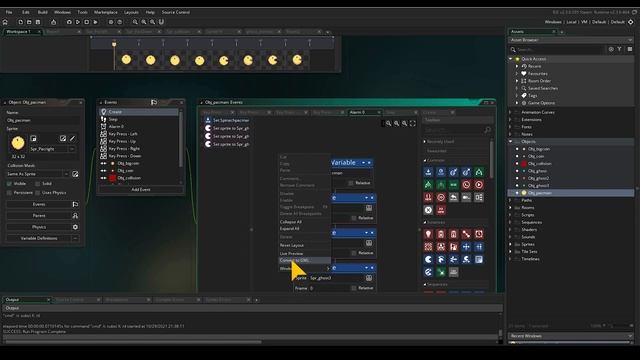Image resolution: width=640 pixels, height=360 pixels.
Task: Click the zoom out icon in Events editor
Action: click(389, 123)
